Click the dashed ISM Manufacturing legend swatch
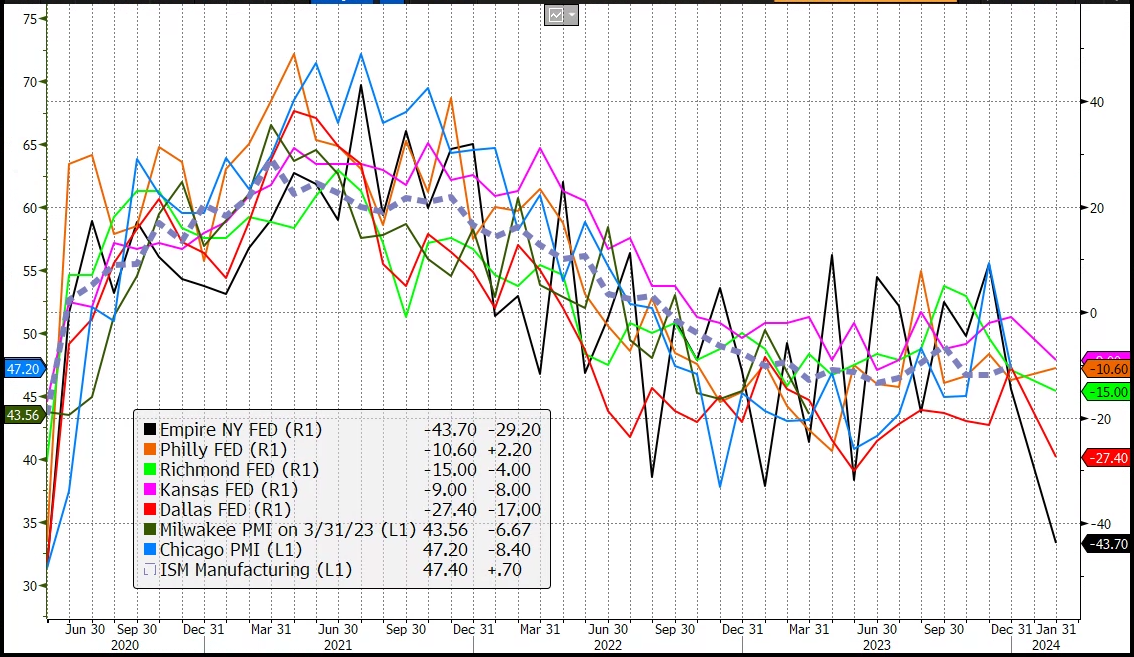1134x657 pixels. [150, 569]
